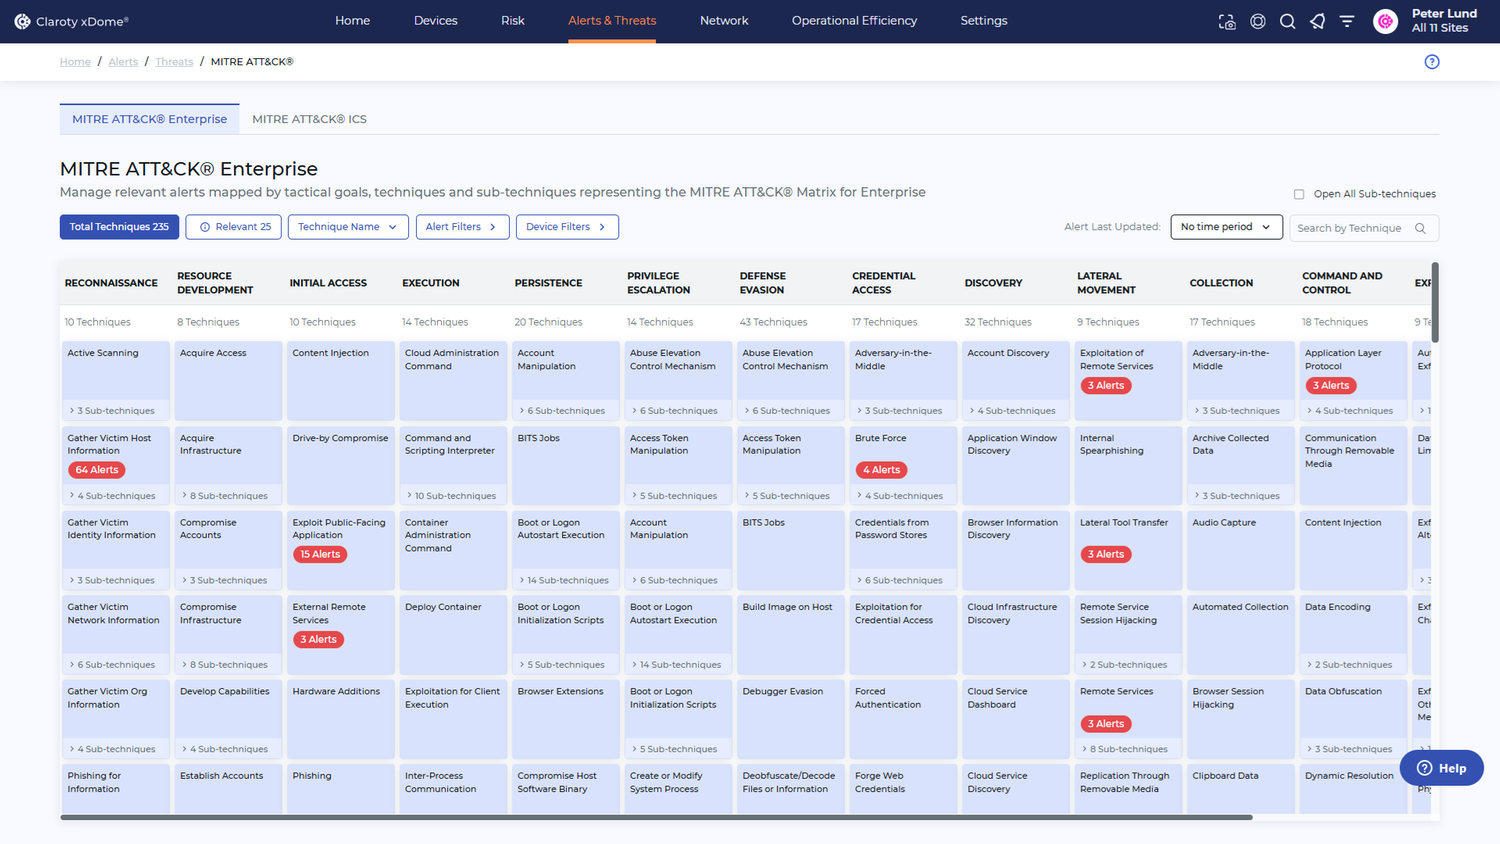Open the lifebuoy support icon
The width and height of the screenshot is (1500, 844).
pyautogui.click(x=1258, y=21)
